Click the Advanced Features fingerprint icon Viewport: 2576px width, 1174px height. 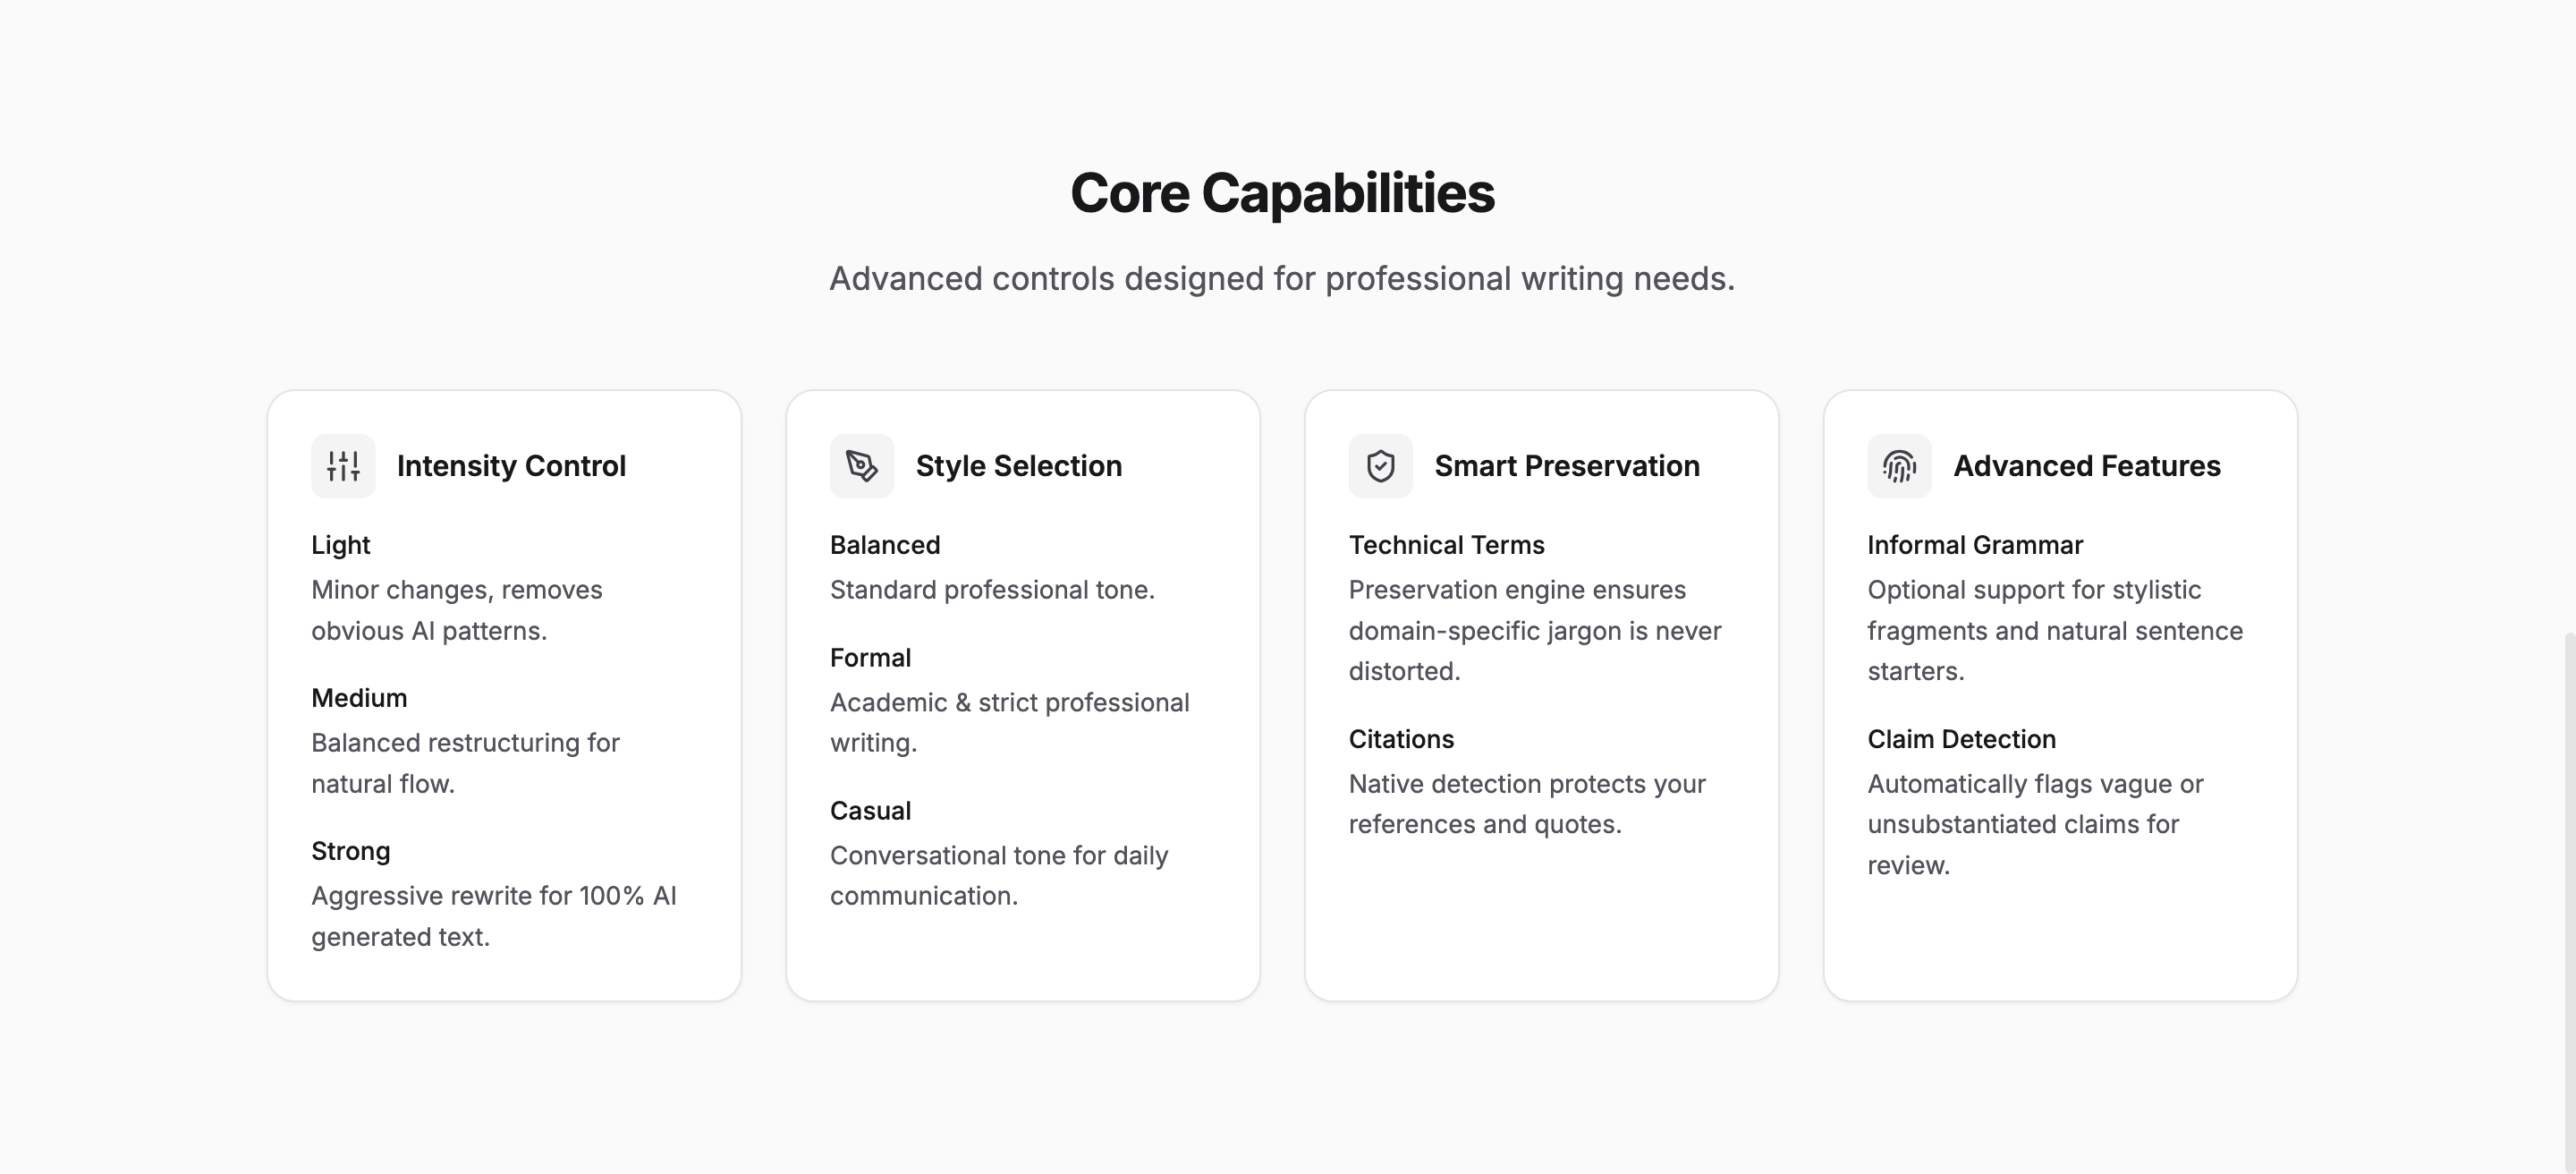[x=1900, y=466]
